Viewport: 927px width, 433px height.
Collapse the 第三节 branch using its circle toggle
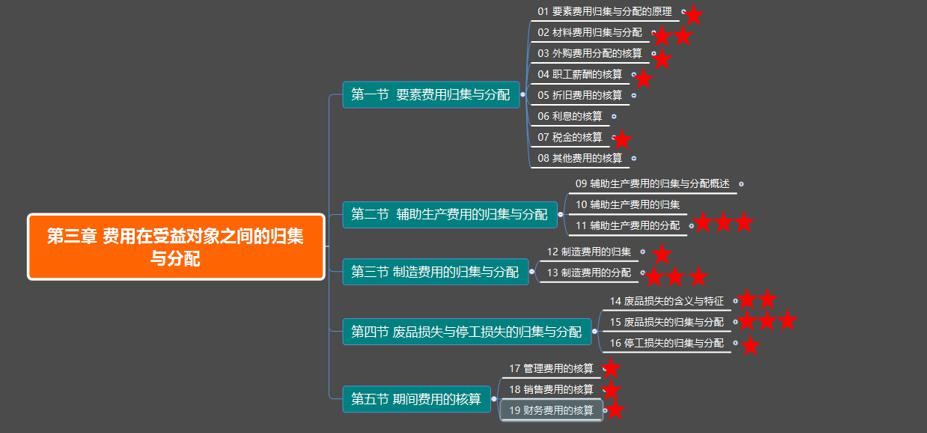click(532, 272)
